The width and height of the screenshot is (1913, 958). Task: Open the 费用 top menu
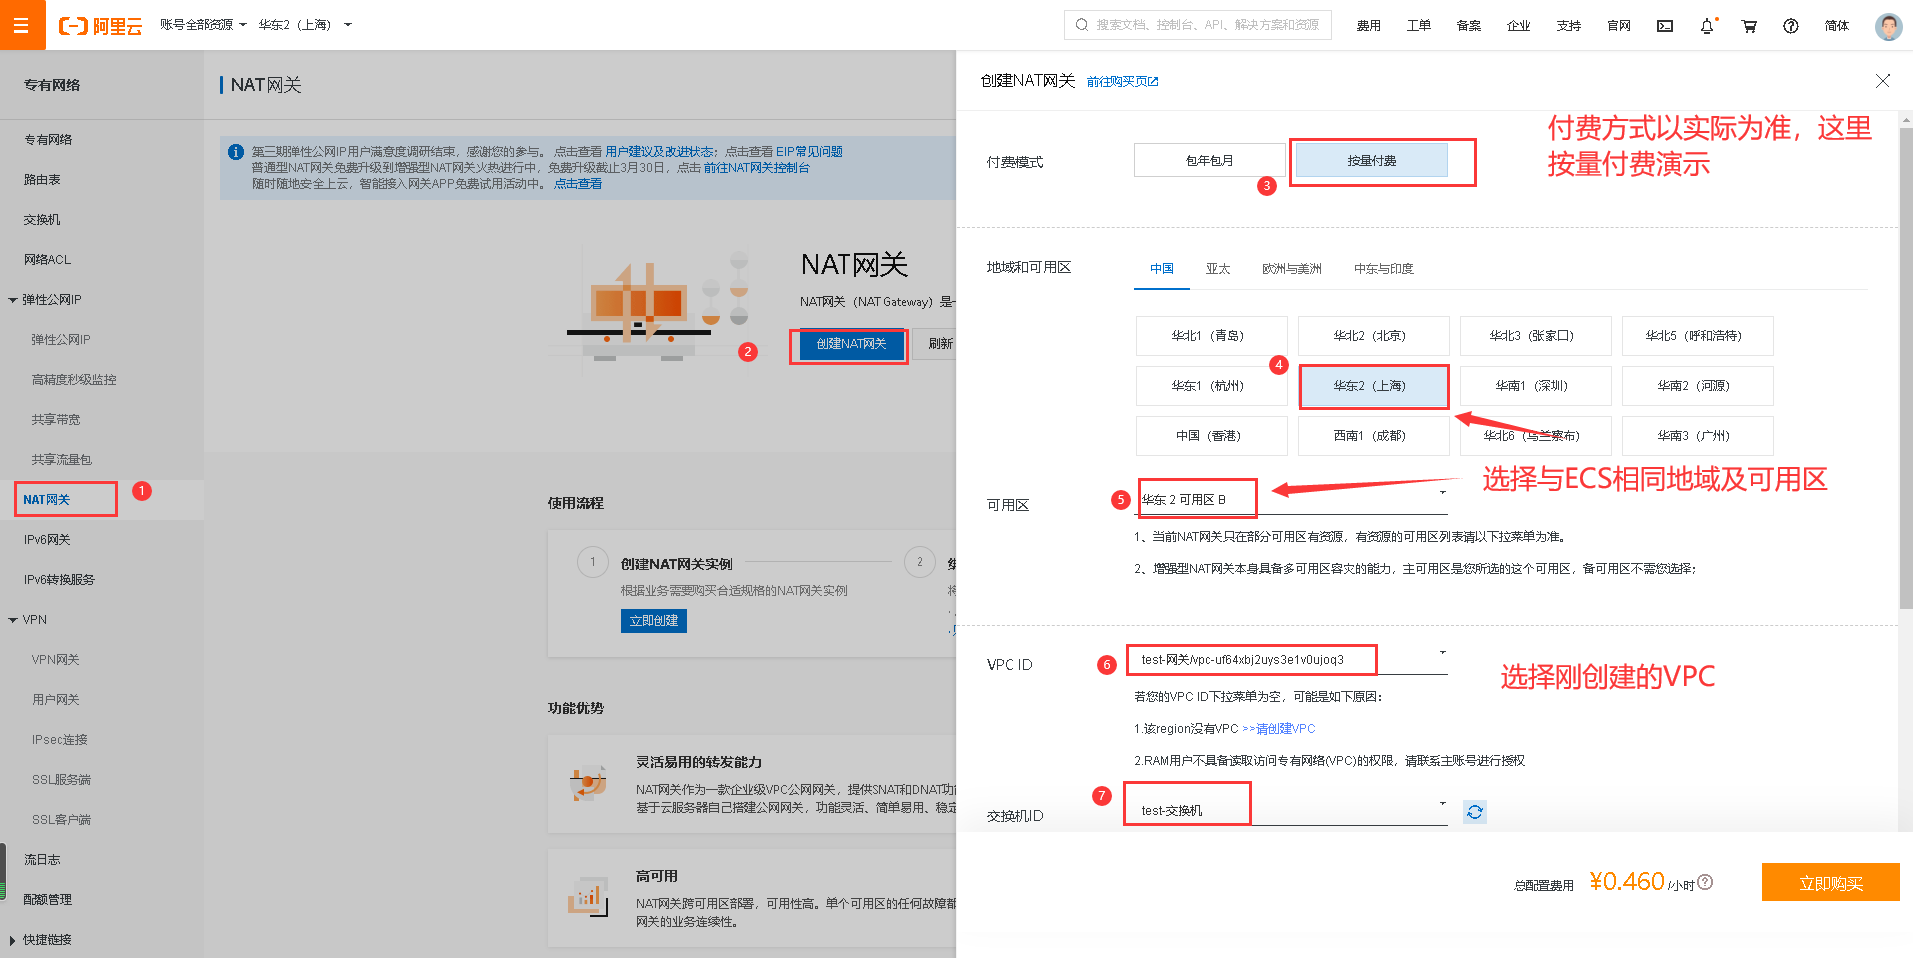1369,26
